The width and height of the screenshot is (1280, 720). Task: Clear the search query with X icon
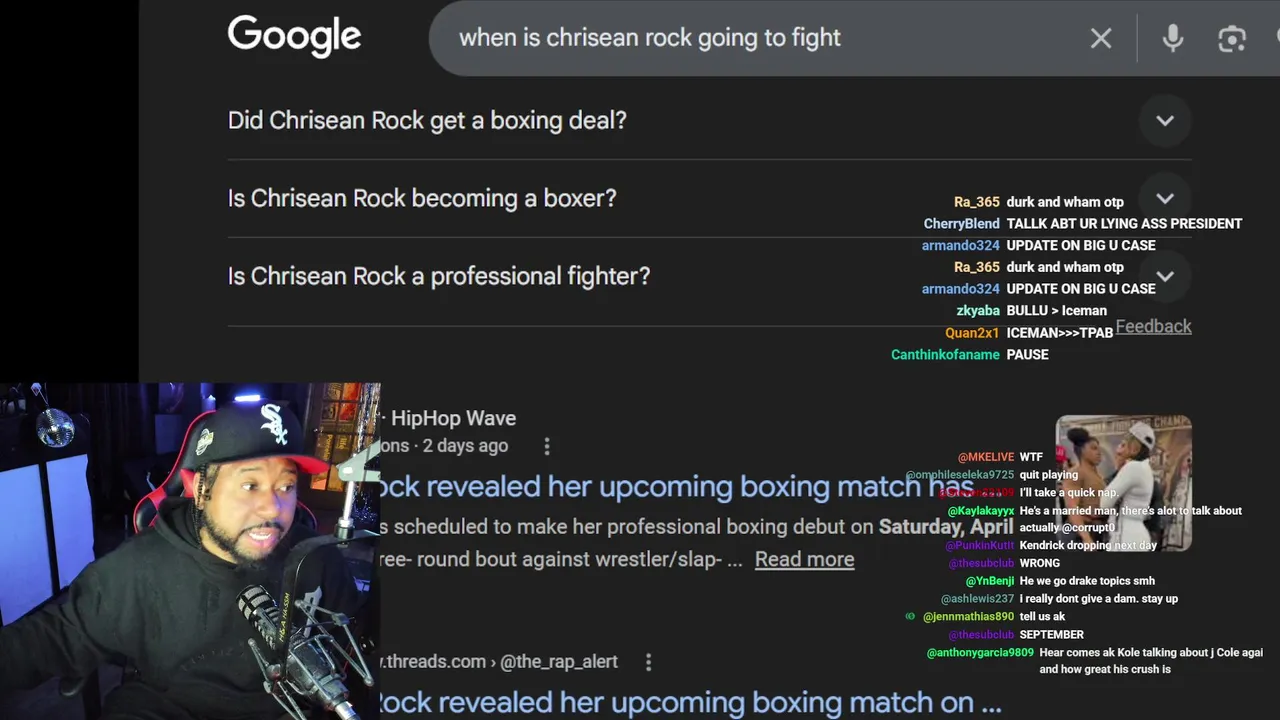coord(1101,38)
